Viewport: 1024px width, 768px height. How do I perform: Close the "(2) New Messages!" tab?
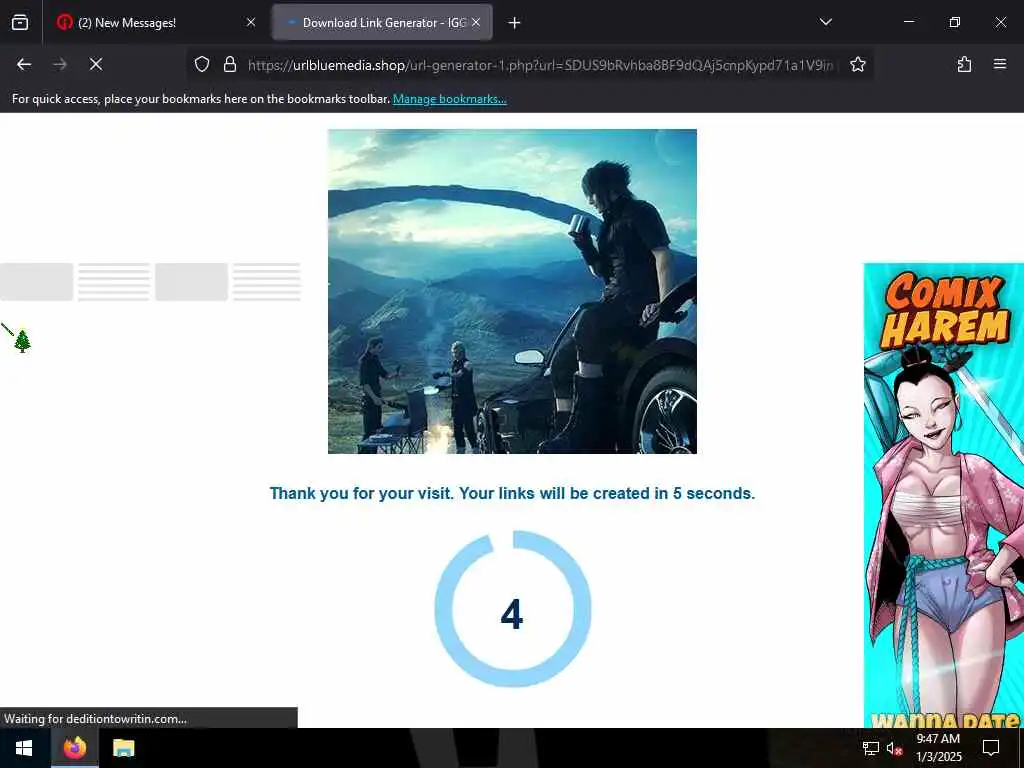(251, 23)
